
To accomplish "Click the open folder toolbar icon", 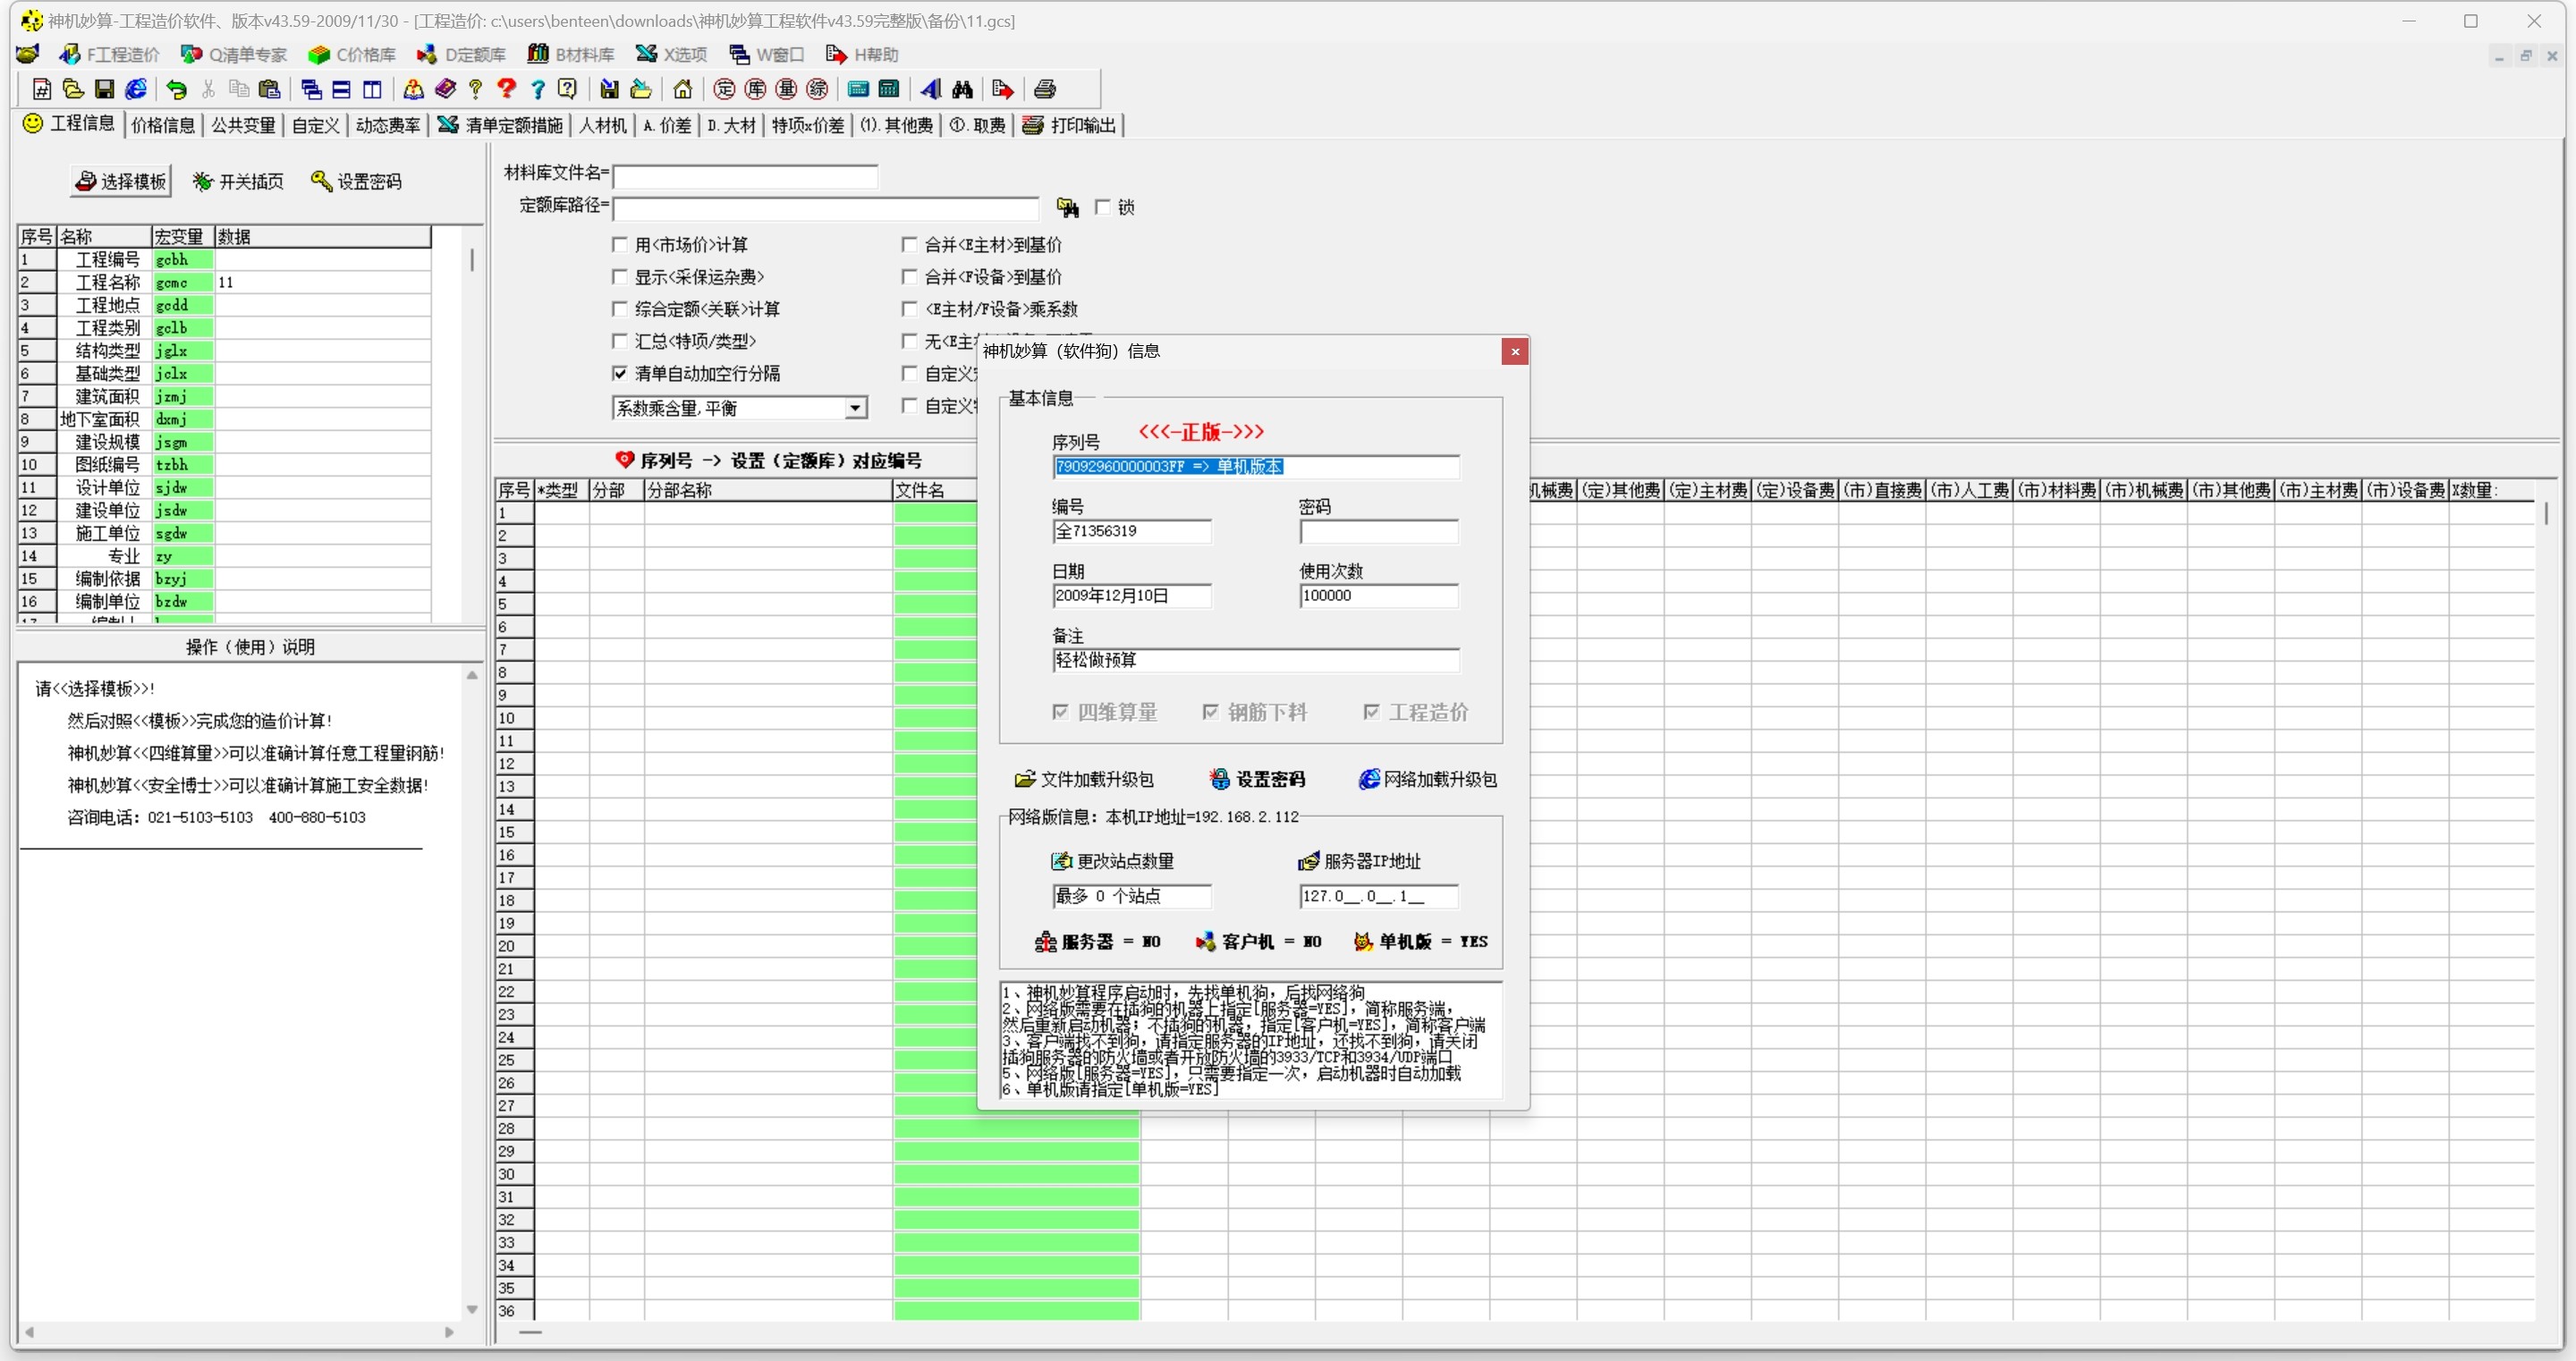I will (73, 89).
